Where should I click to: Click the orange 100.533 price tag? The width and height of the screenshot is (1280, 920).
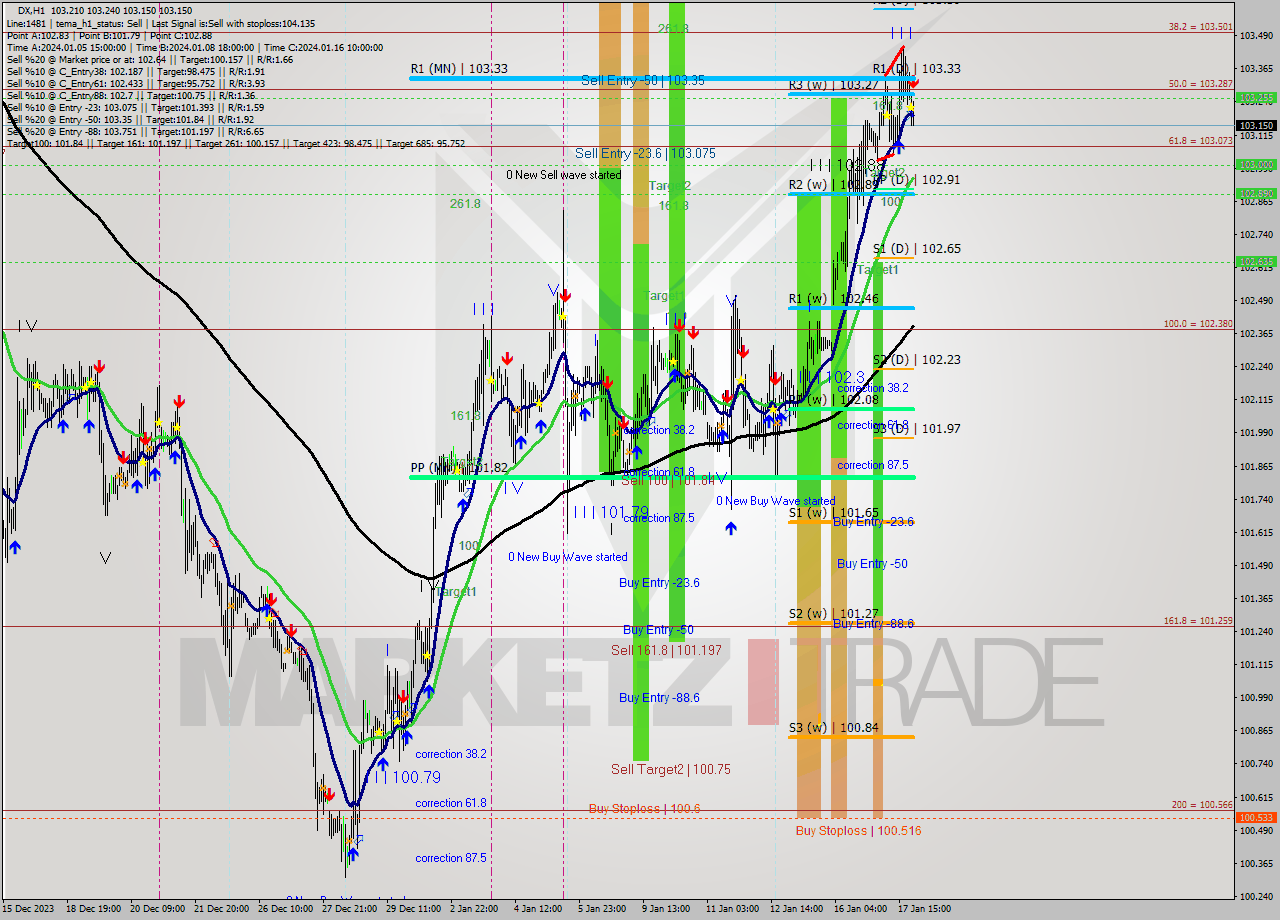[1256, 817]
